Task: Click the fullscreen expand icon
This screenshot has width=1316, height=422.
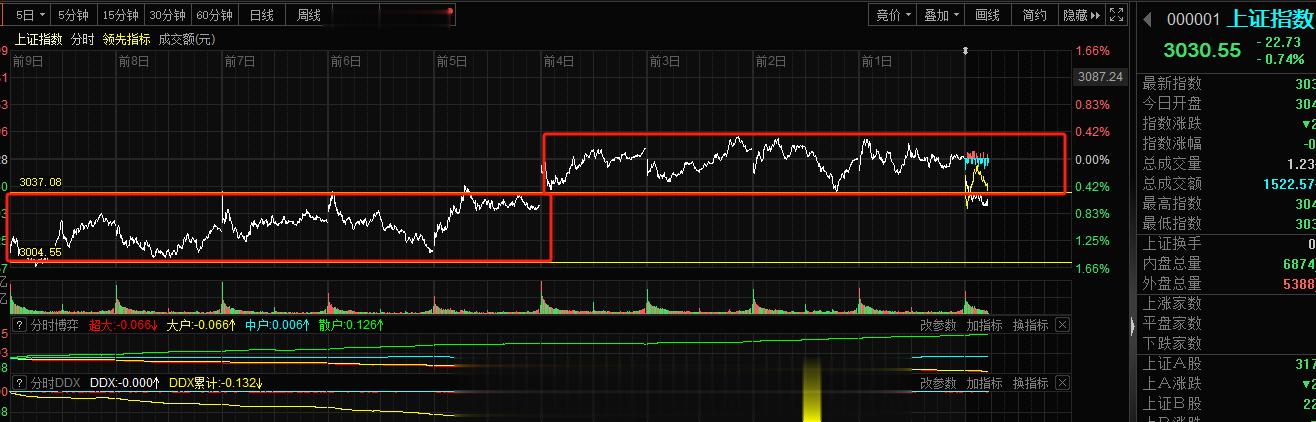Action: coord(1116,15)
